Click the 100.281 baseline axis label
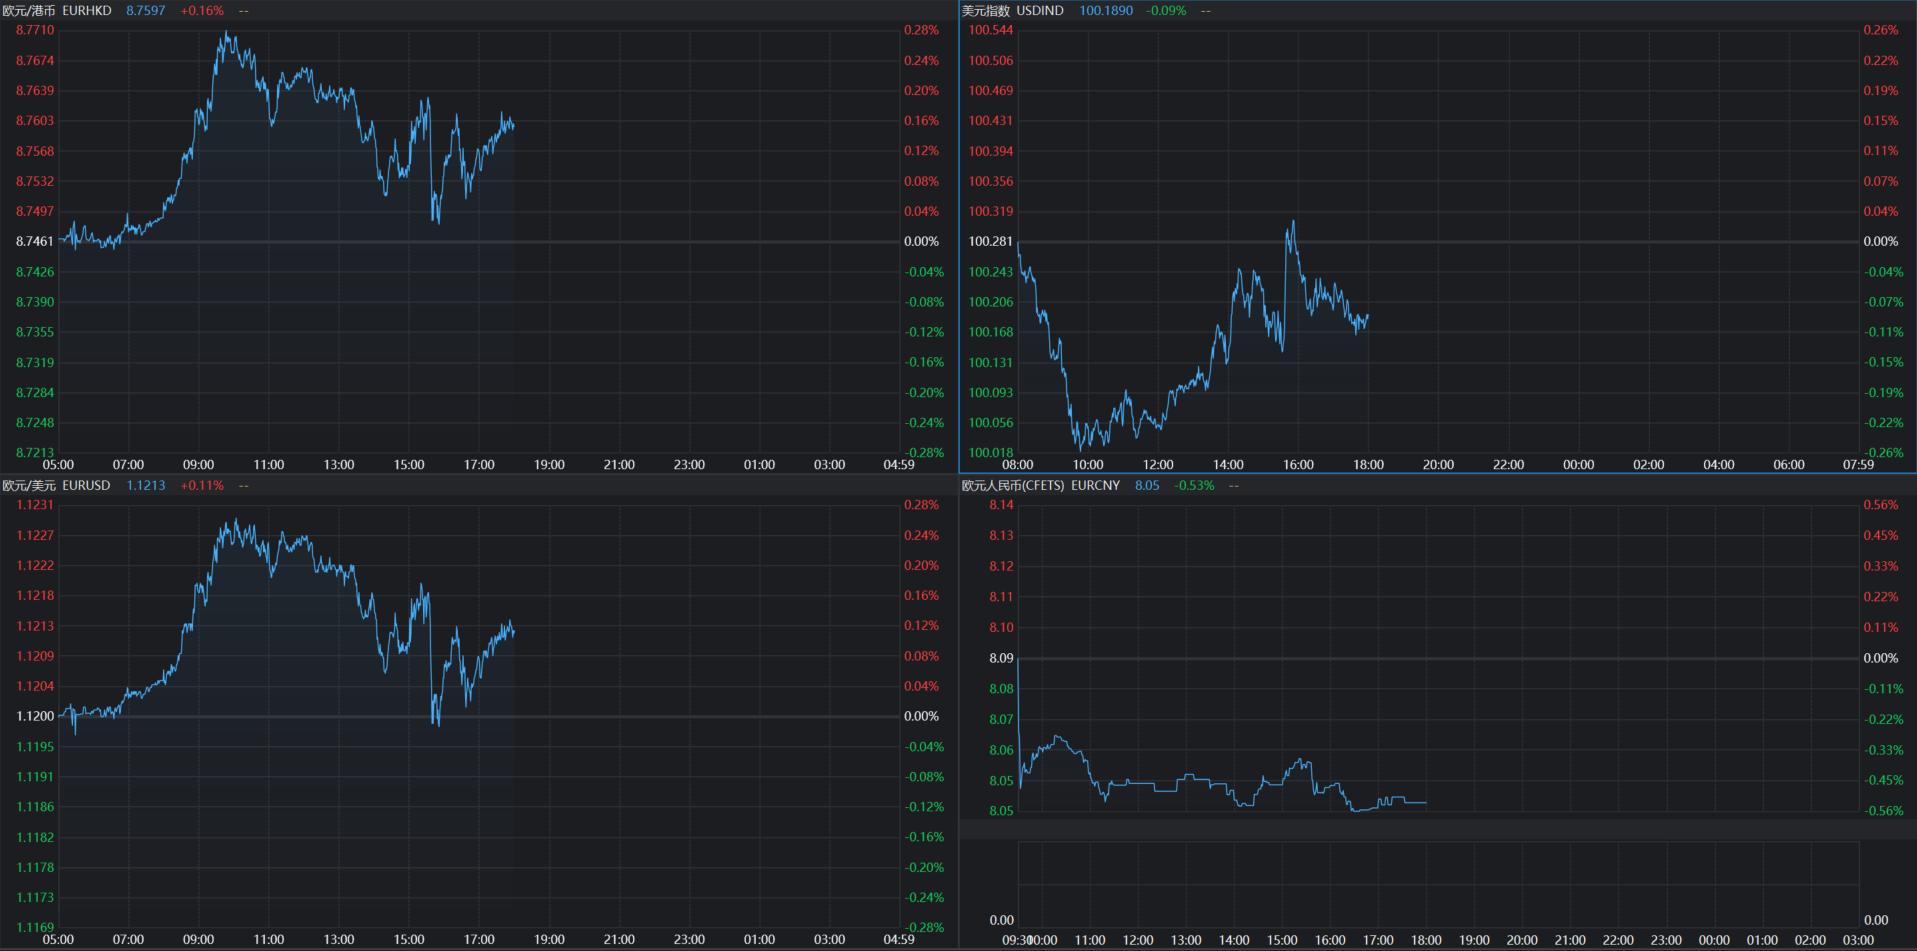The image size is (1917, 951). pos(991,241)
